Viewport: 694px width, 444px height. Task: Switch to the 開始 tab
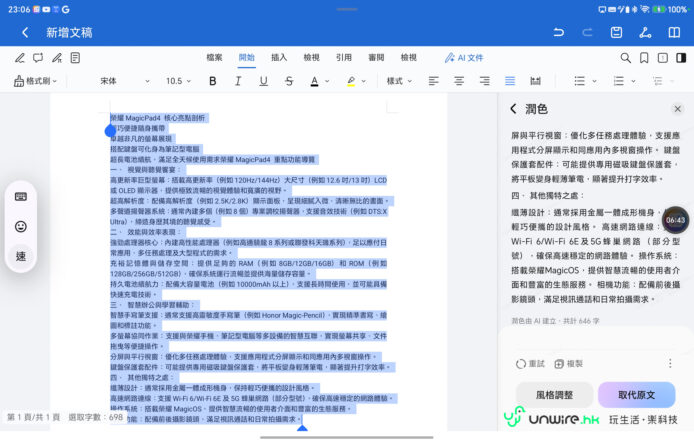[247, 58]
